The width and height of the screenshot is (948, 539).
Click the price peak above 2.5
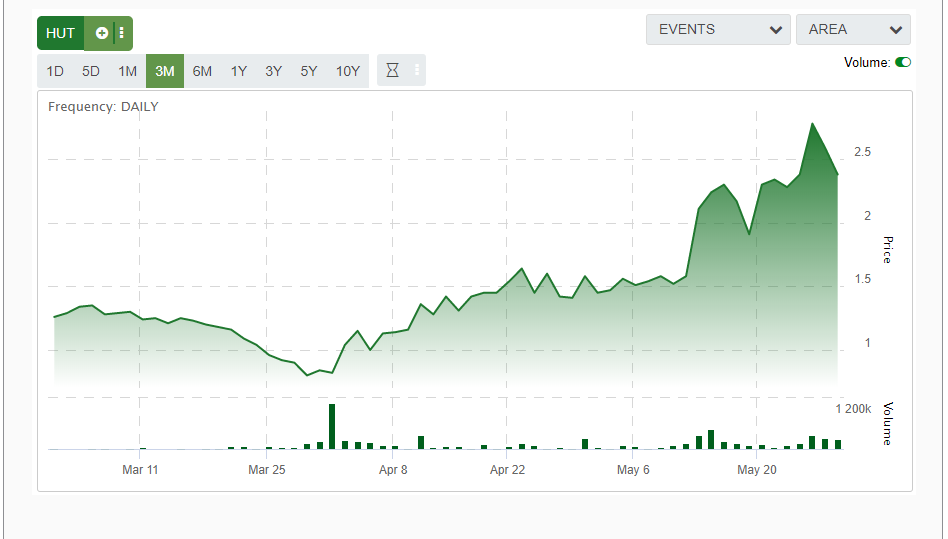[812, 124]
